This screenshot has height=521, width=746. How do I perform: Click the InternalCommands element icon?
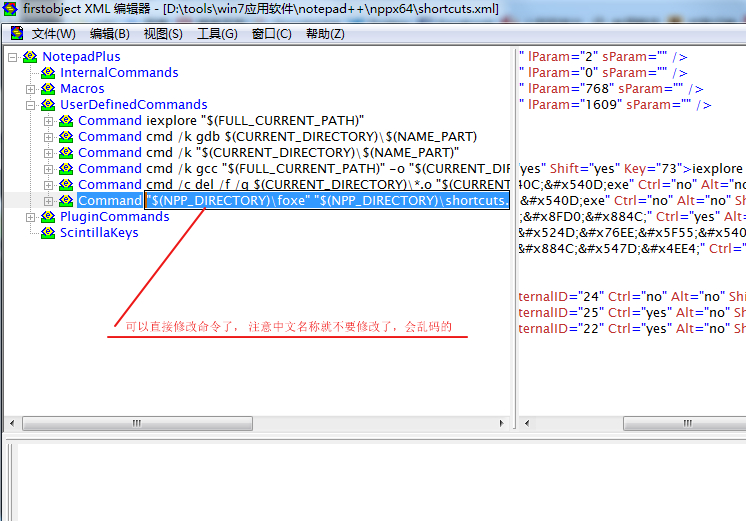(x=48, y=73)
